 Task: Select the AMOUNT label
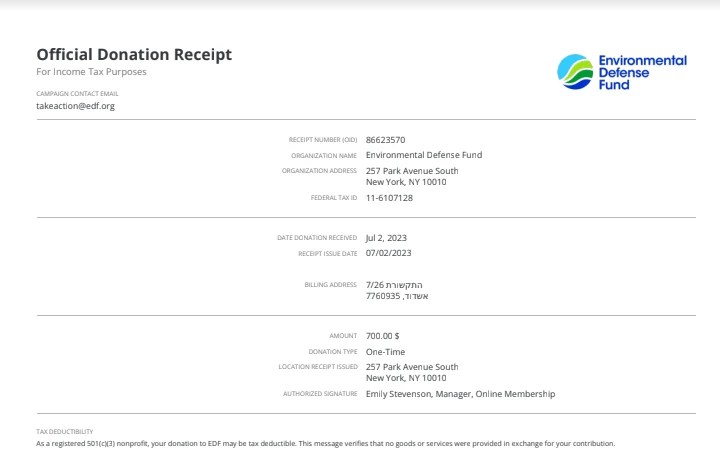point(343,336)
